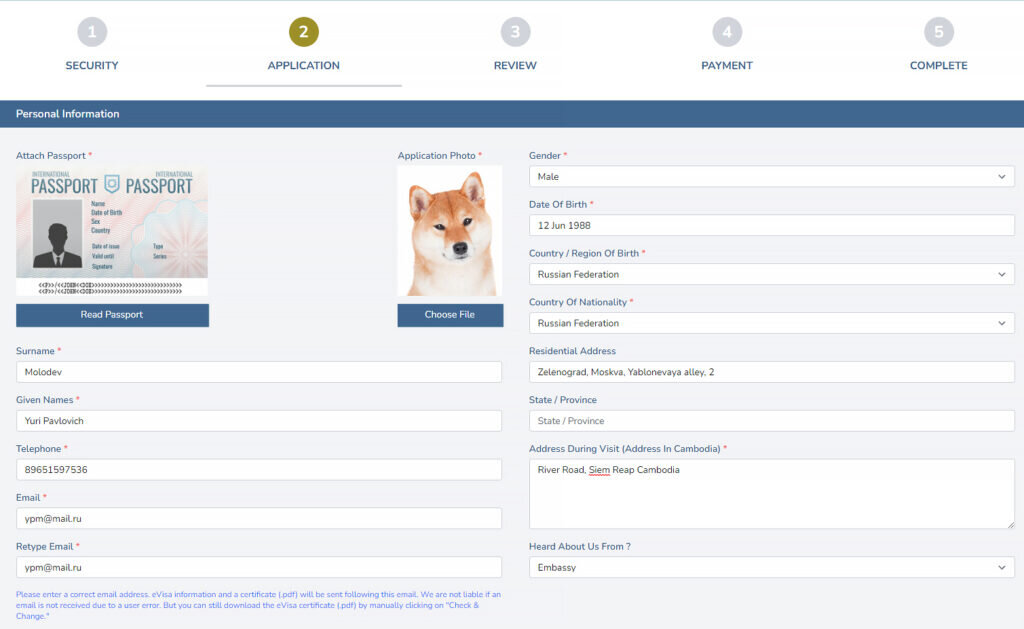Screen dimensions: 1024x629
Task: Click the Date Of Birth field
Action: [x=771, y=225]
